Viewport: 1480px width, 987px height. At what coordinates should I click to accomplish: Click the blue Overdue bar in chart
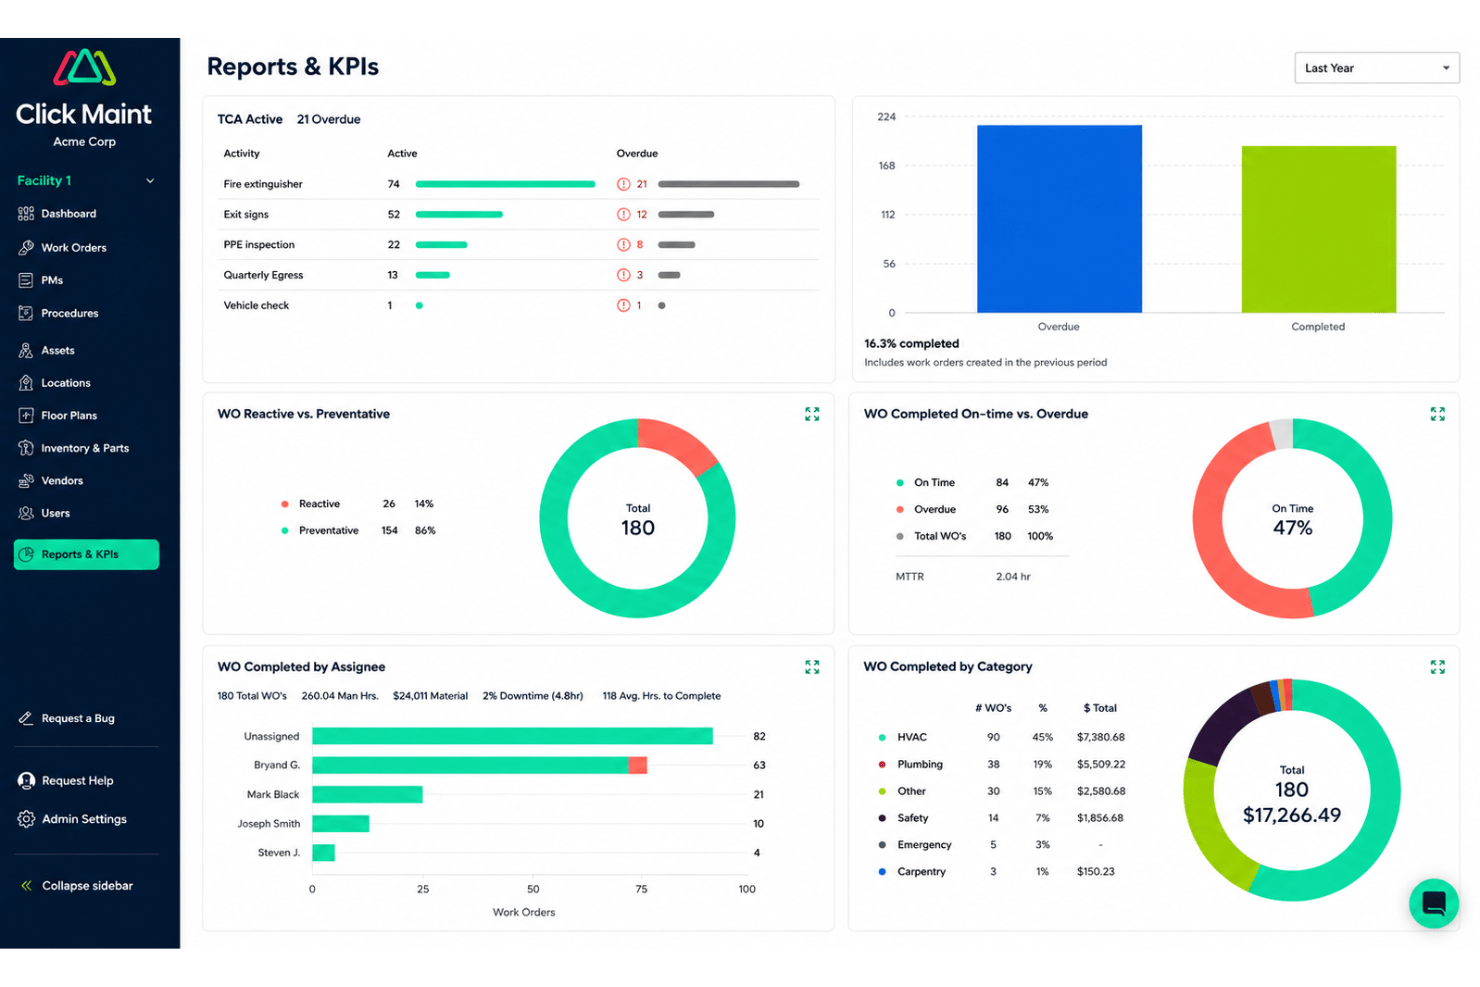[1059, 219]
